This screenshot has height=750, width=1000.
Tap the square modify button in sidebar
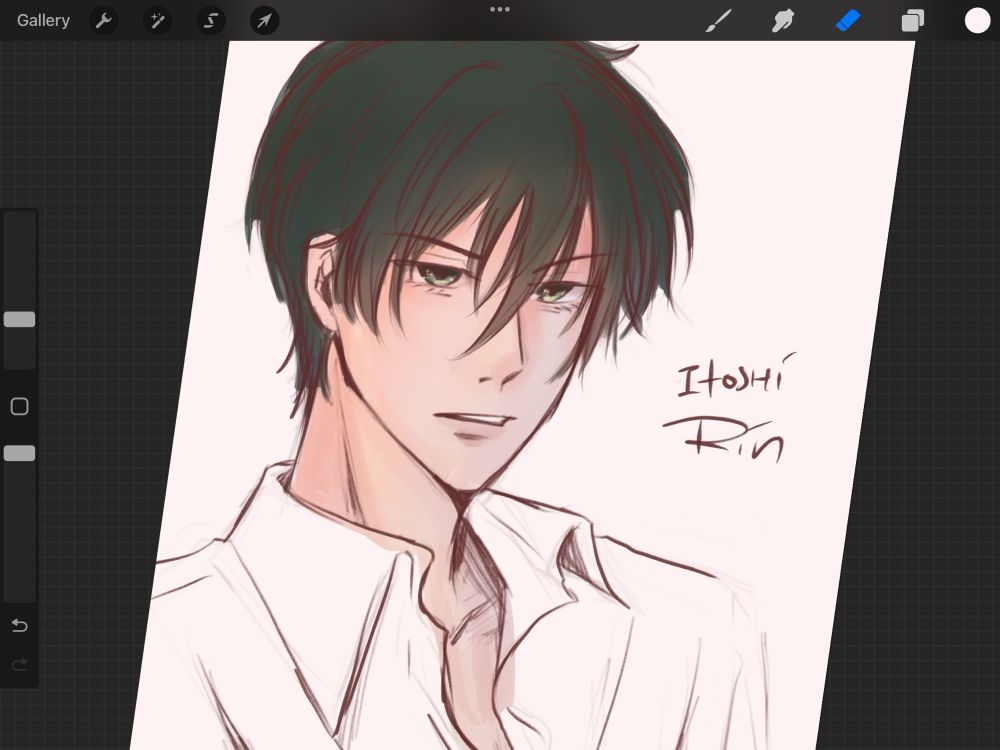20,406
